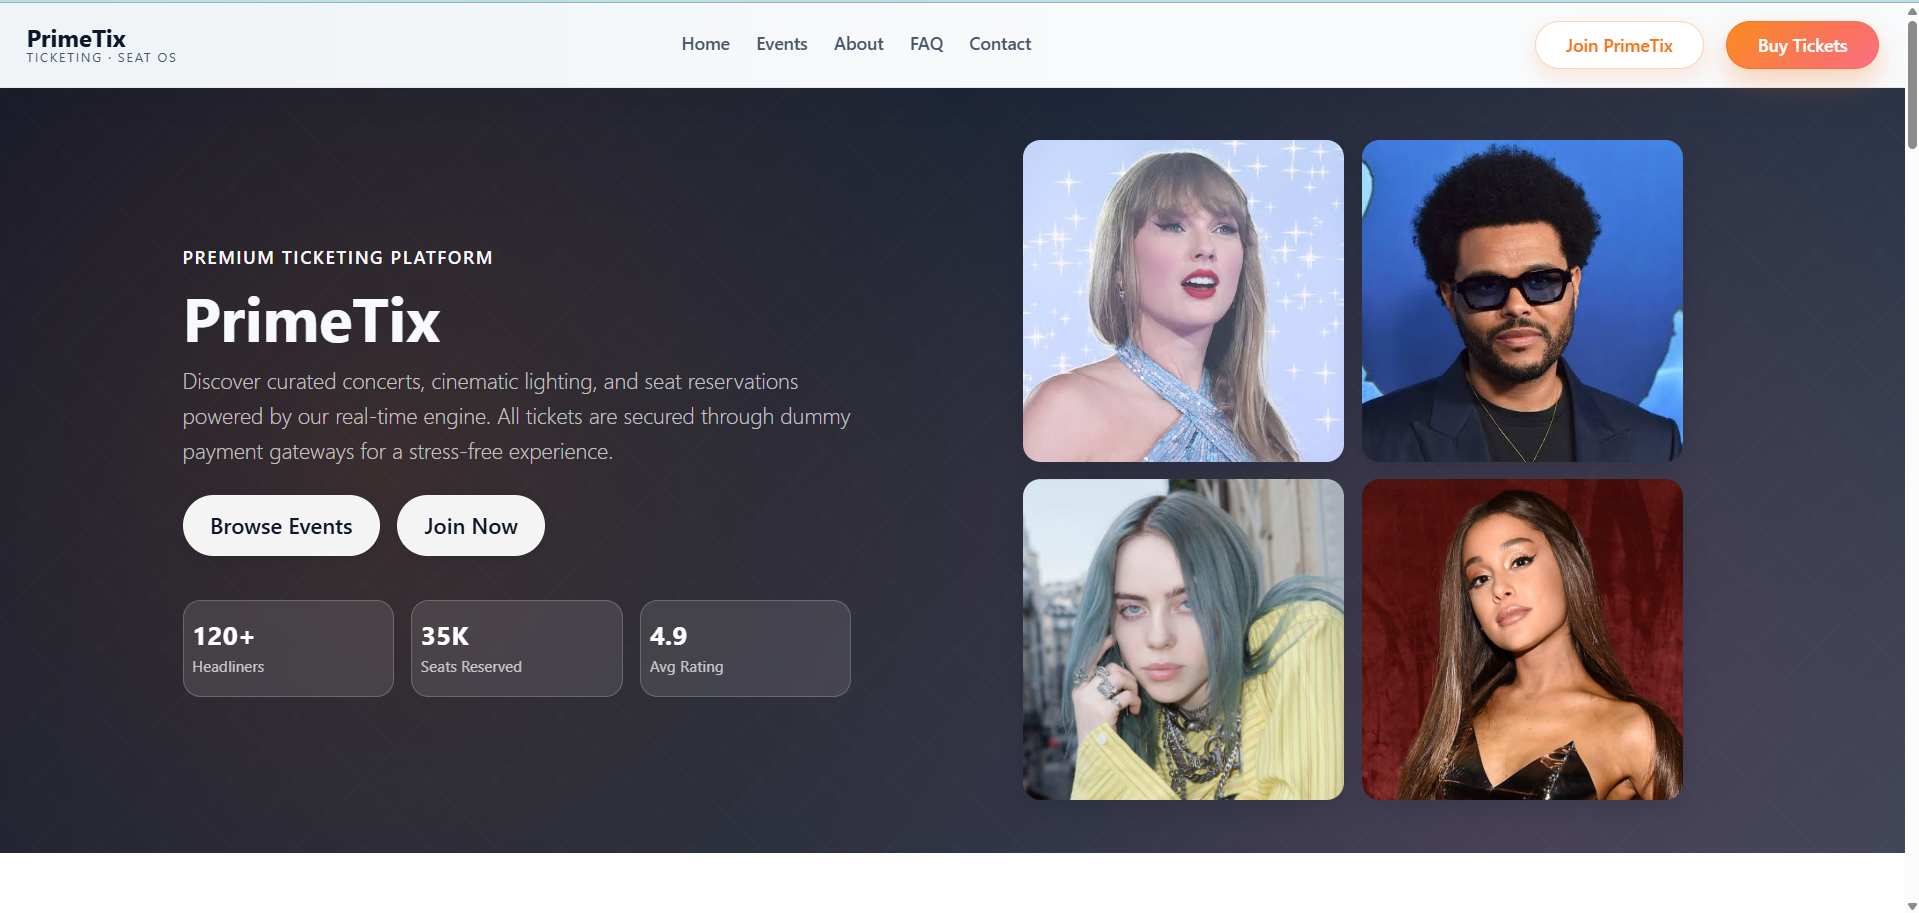This screenshot has height=913, width=1919.
Task: Click the scrollbar down arrow
Action: point(1912,905)
